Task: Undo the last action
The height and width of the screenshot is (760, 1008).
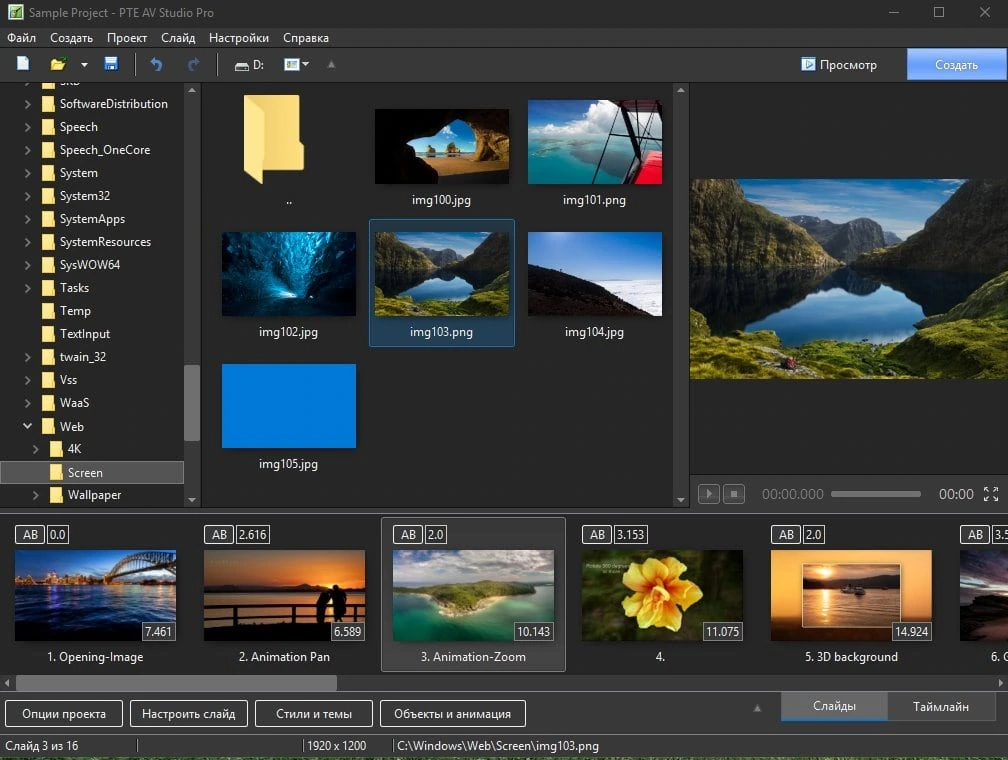Action: tap(156, 64)
